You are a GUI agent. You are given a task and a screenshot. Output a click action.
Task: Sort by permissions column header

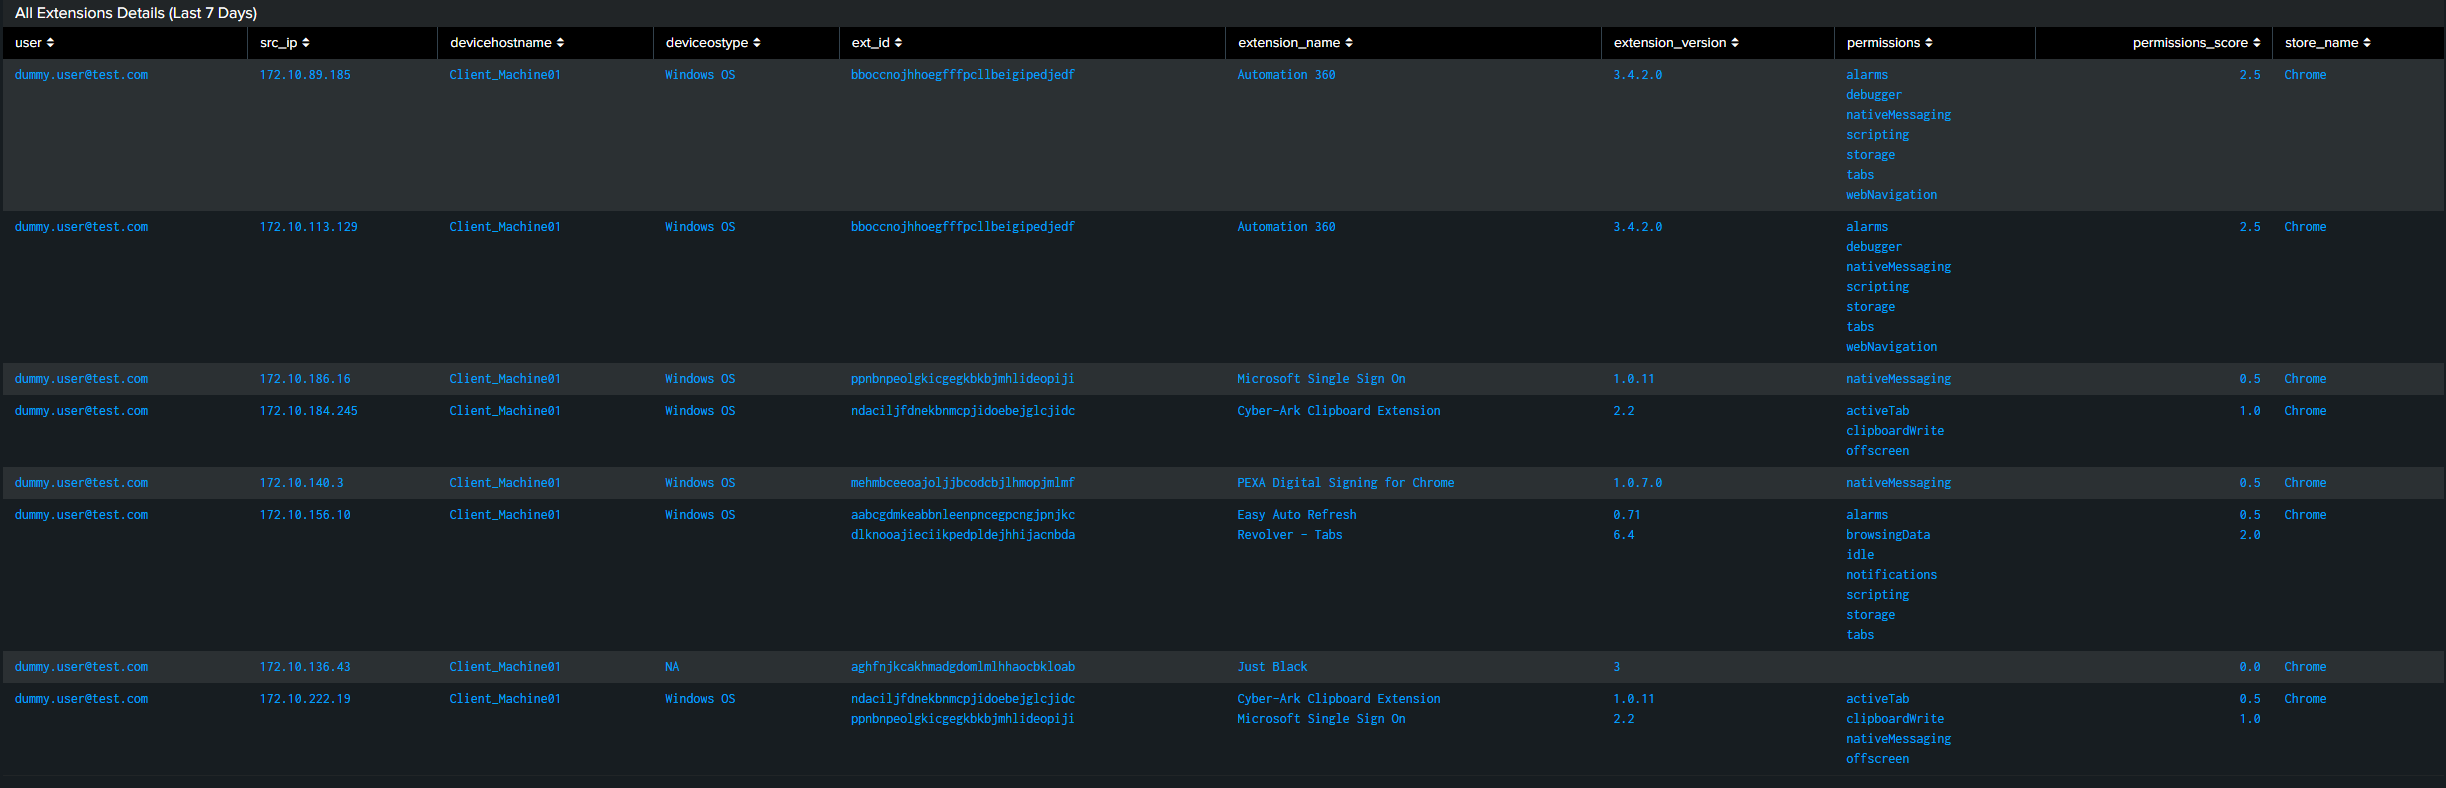click(x=1890, y=43)
